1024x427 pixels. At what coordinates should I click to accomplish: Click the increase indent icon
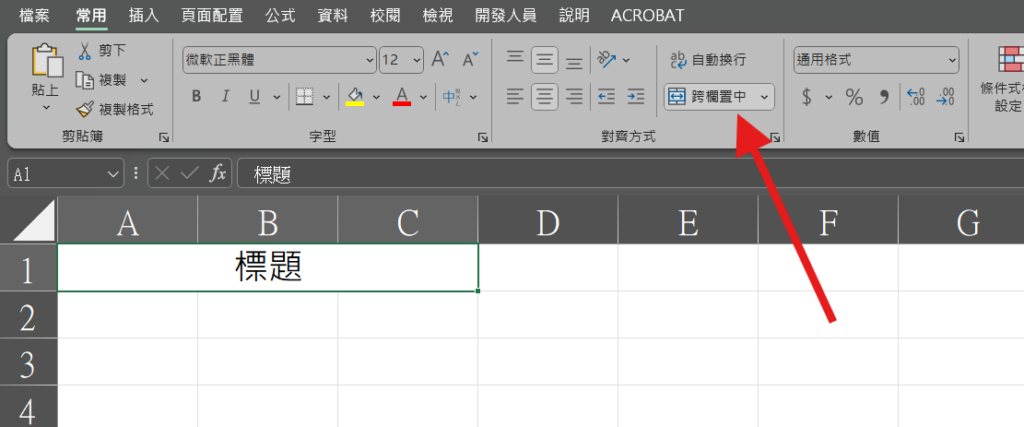(x=635, y=97)
